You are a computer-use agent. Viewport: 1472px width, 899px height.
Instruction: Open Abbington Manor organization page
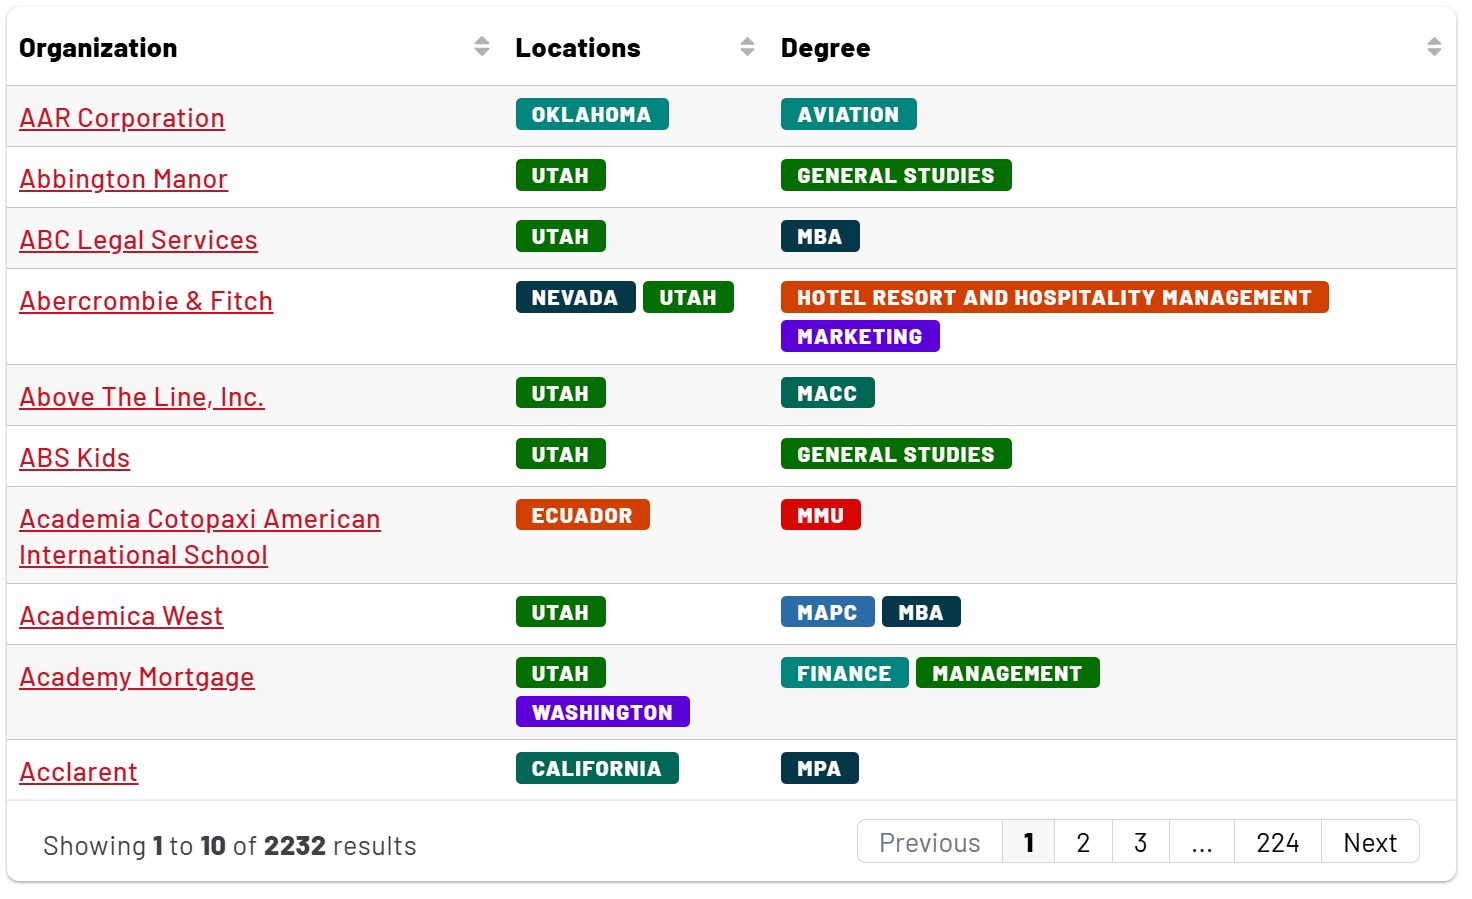pos(124,179)
